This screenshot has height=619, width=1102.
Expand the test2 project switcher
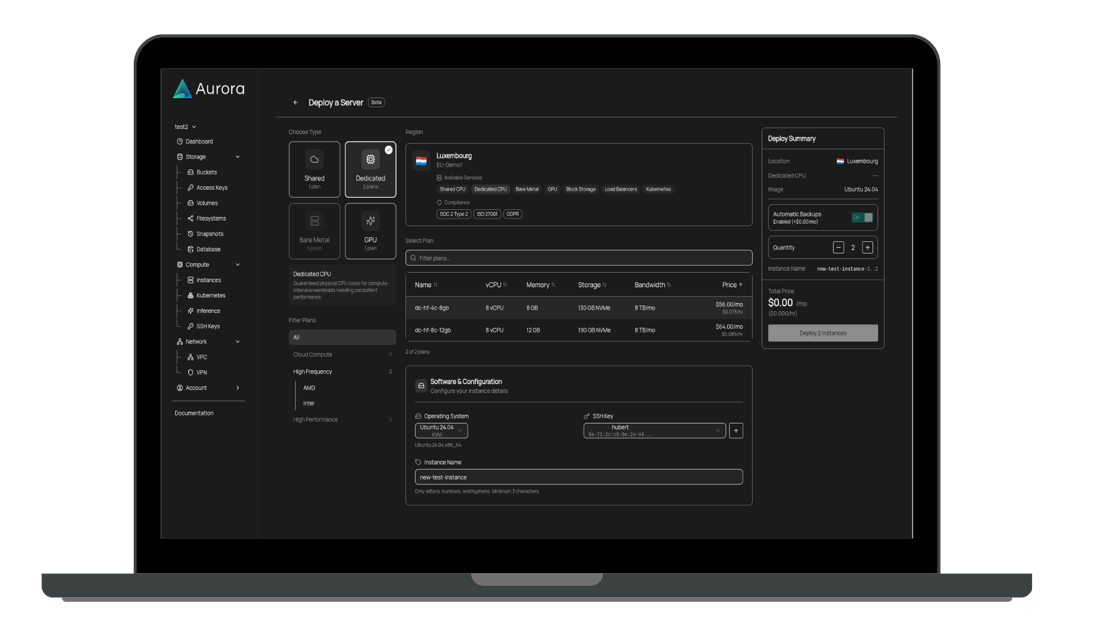[x=185, y=127]
